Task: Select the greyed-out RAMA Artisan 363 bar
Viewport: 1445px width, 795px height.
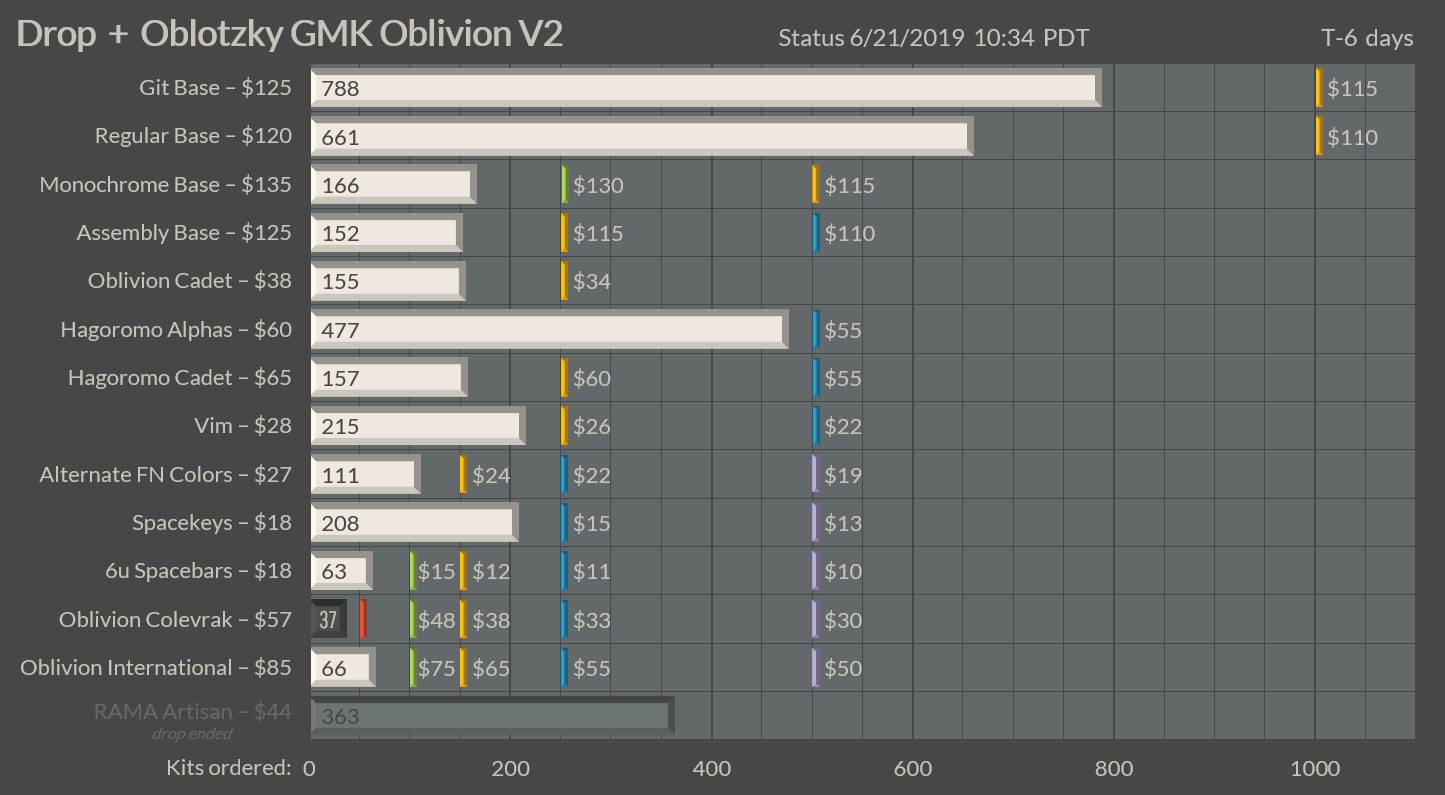Action: [x=491, y=716]
